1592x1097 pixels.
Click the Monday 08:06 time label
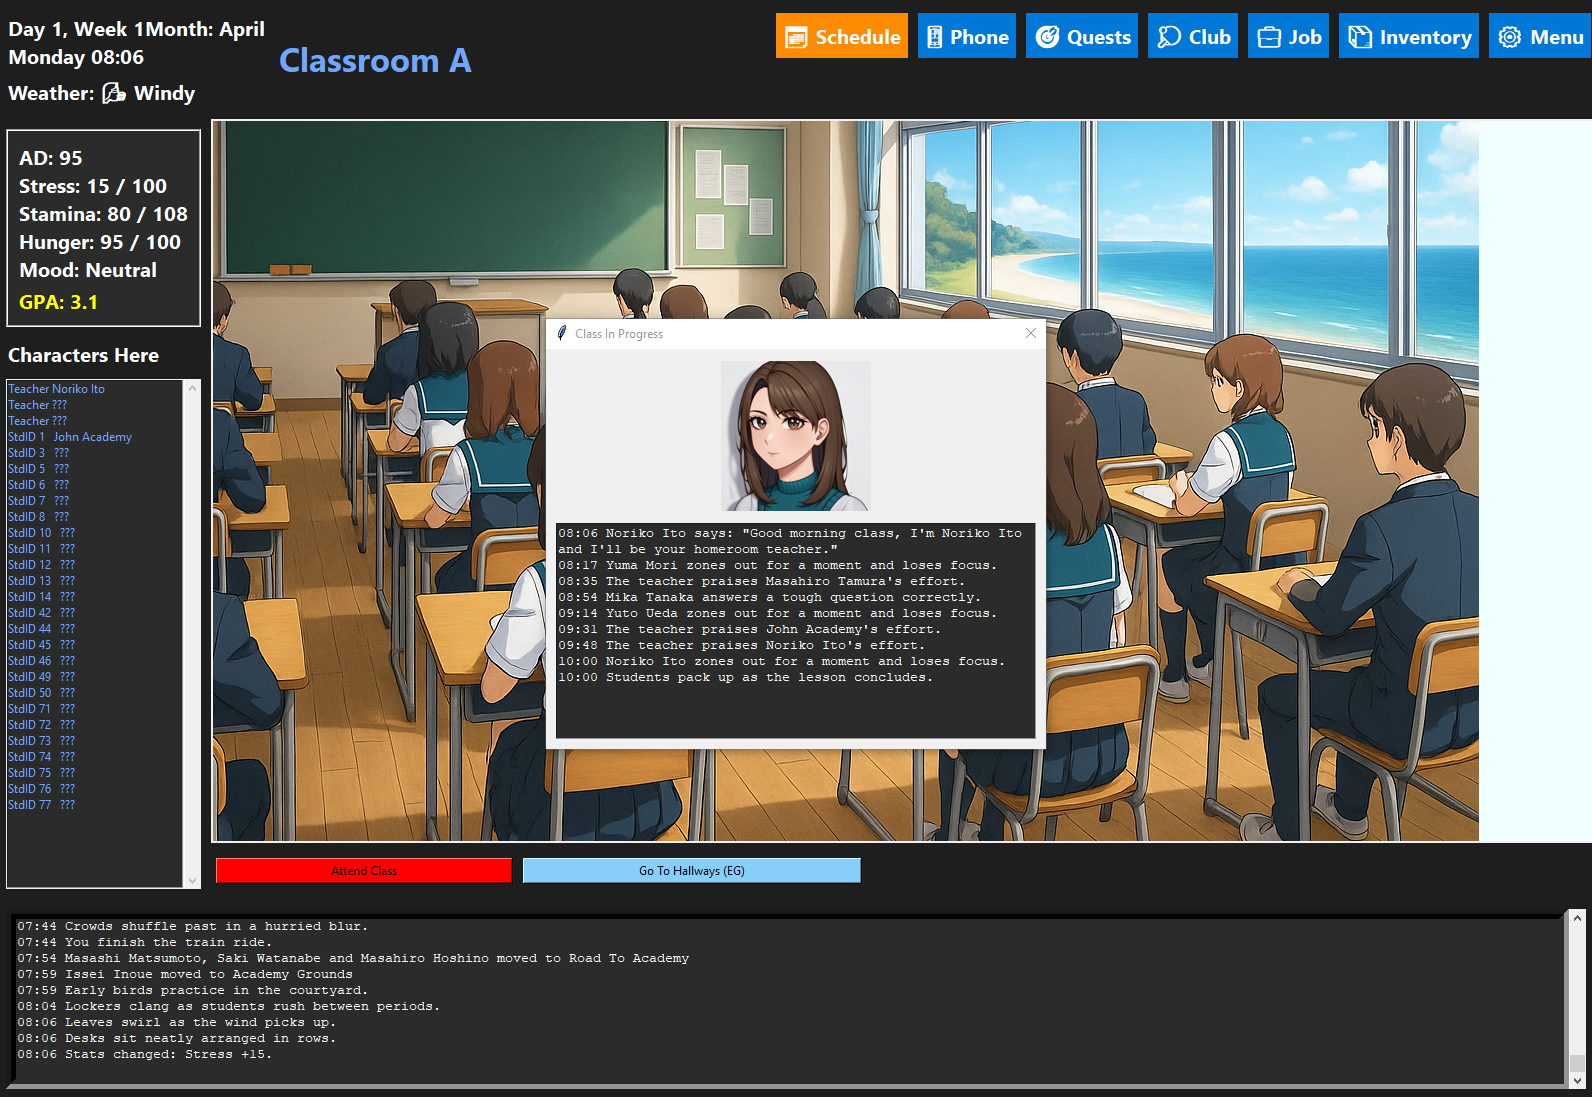pos(76,57)
